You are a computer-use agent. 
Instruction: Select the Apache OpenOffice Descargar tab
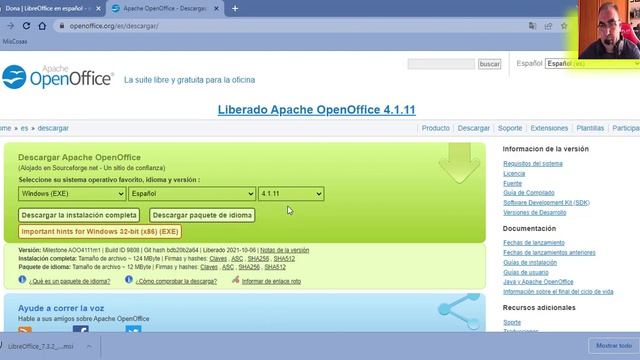[x=164, y=8]
